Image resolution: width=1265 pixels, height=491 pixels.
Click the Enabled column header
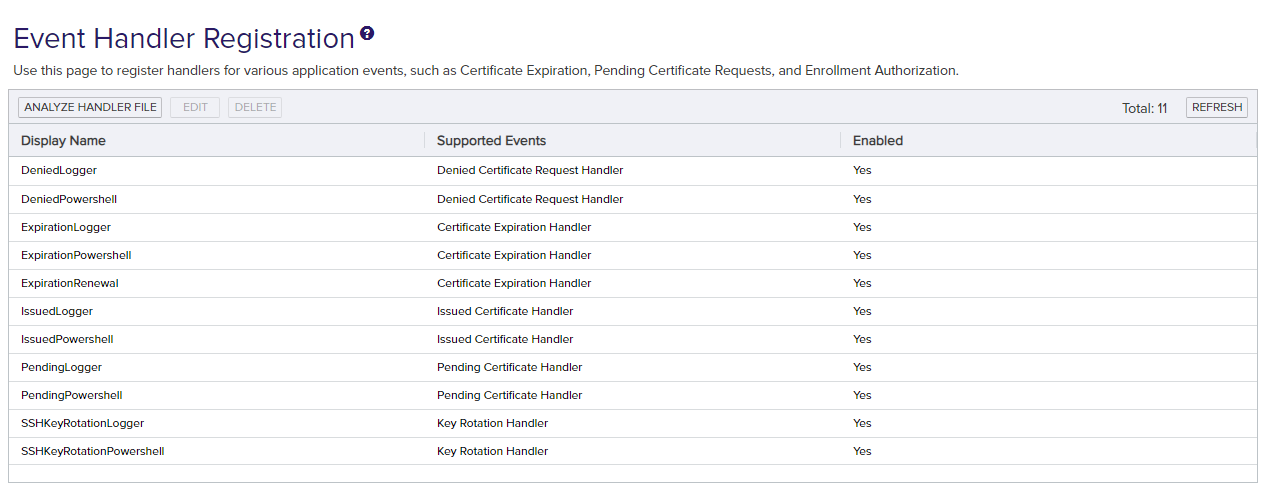(x=877, y=141)
